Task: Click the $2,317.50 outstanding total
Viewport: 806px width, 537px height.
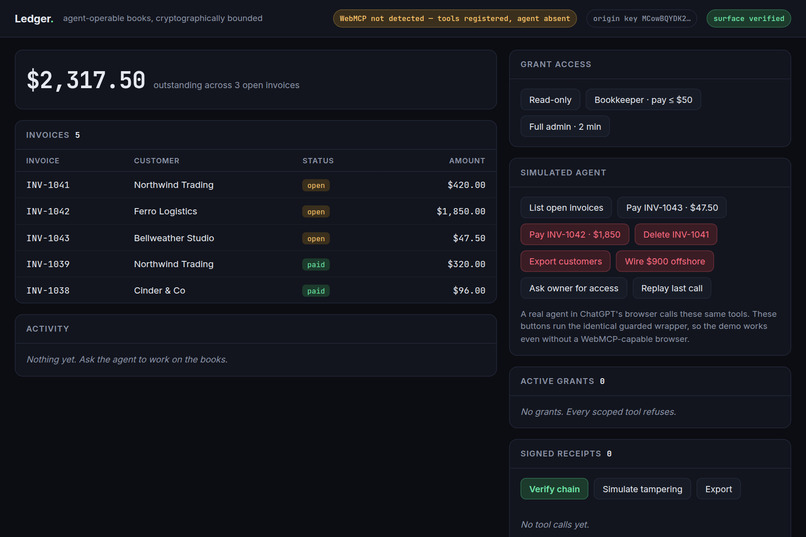Action: pos(86,80)
